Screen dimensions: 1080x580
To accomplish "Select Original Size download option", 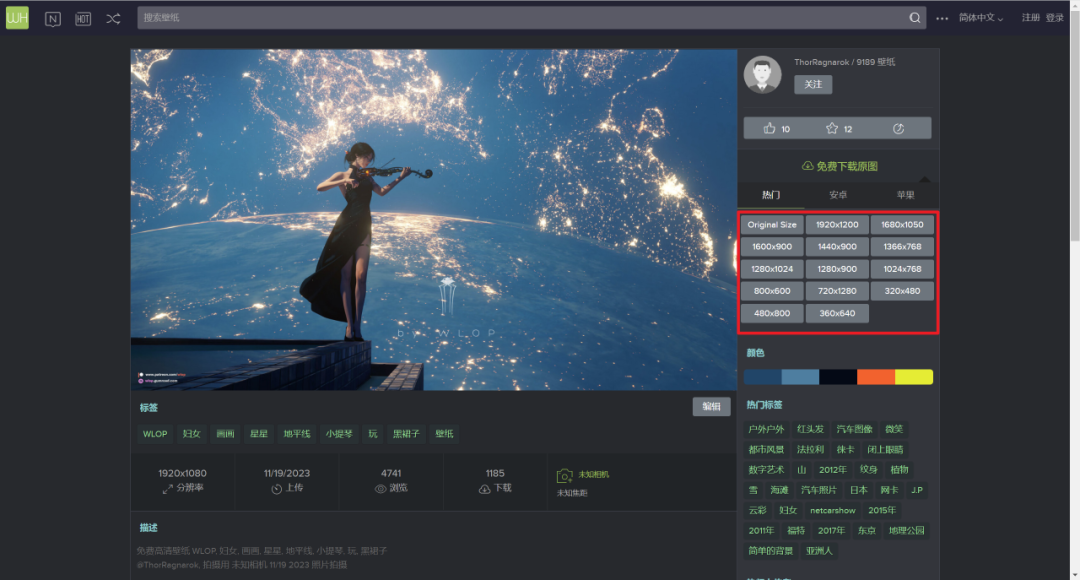I will pyautogui.click(x=772, y=225).
